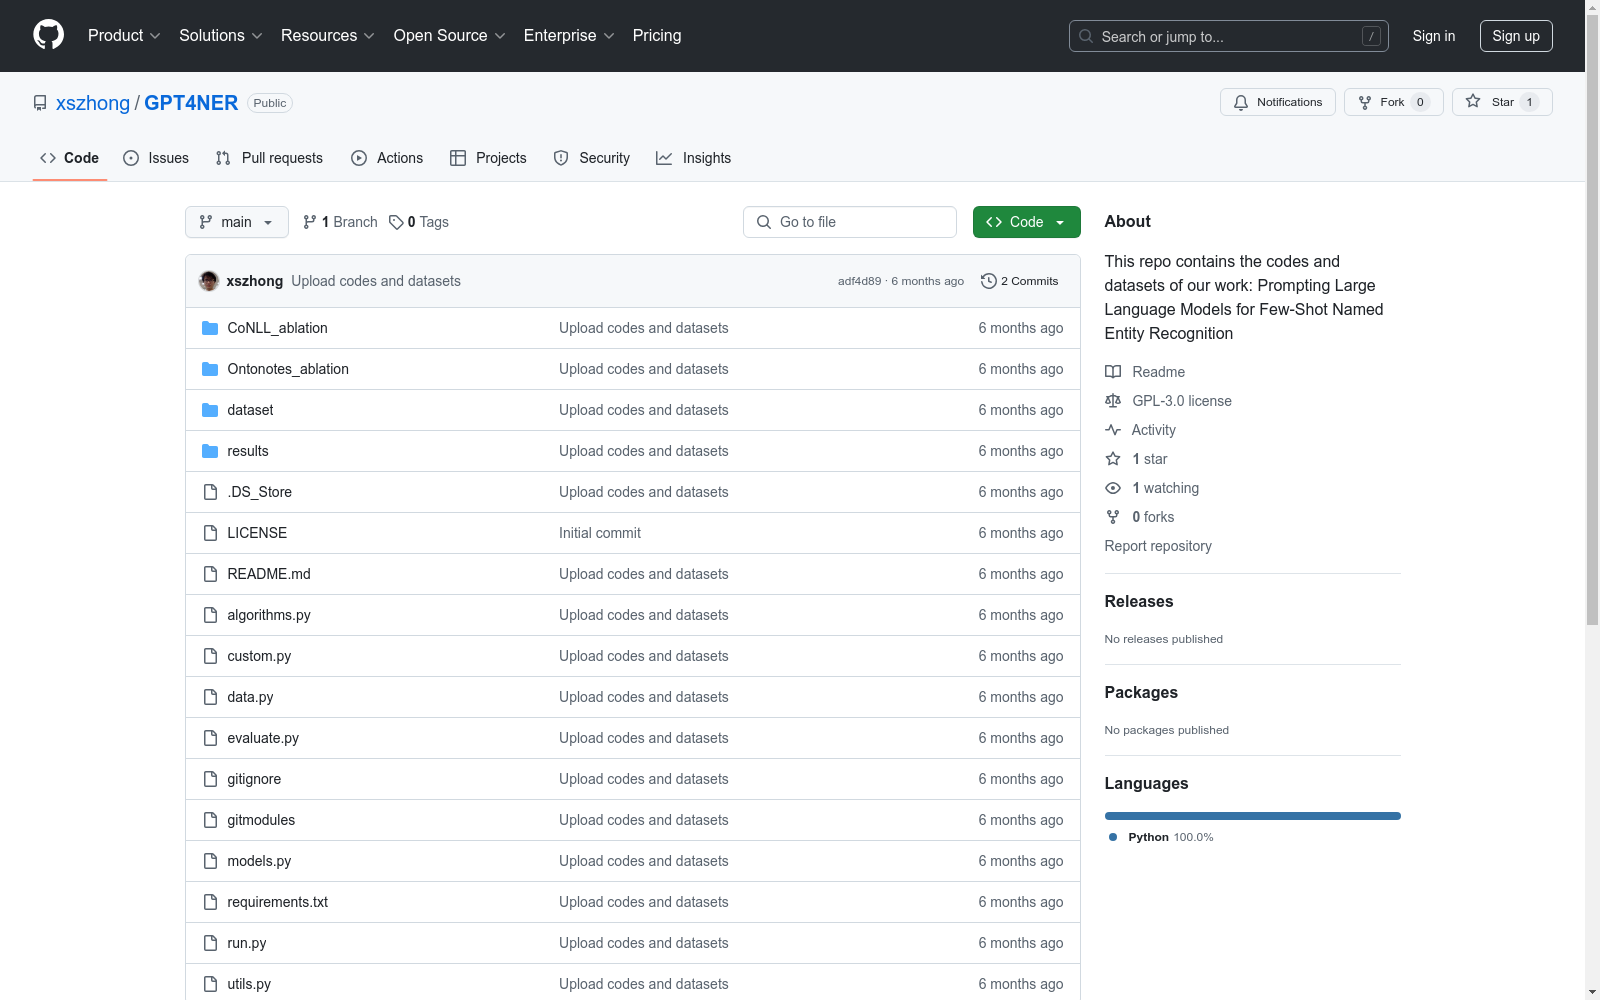The image size is (1600, 1000).
Task: Click the eye icon beside 1 watching
Action: click(1113, 488)
